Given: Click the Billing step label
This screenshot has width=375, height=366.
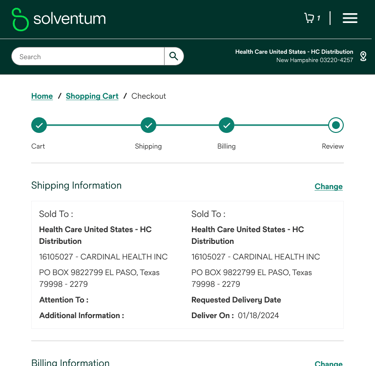Looking at the screenshot, I should point(227,146).
